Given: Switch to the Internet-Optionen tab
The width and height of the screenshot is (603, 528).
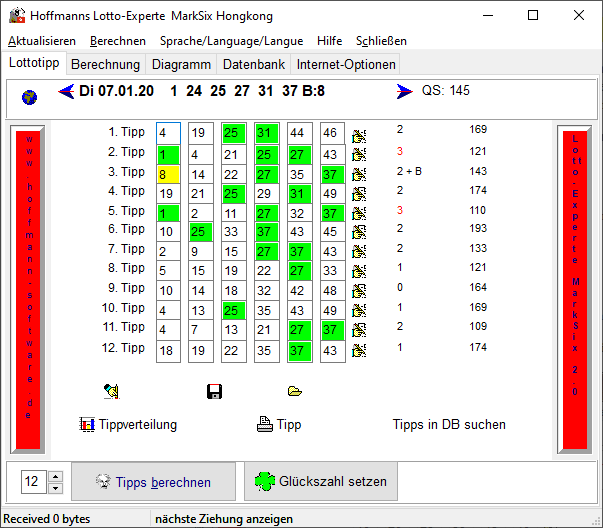Looking at the screenshot, I should pos(346,64).
